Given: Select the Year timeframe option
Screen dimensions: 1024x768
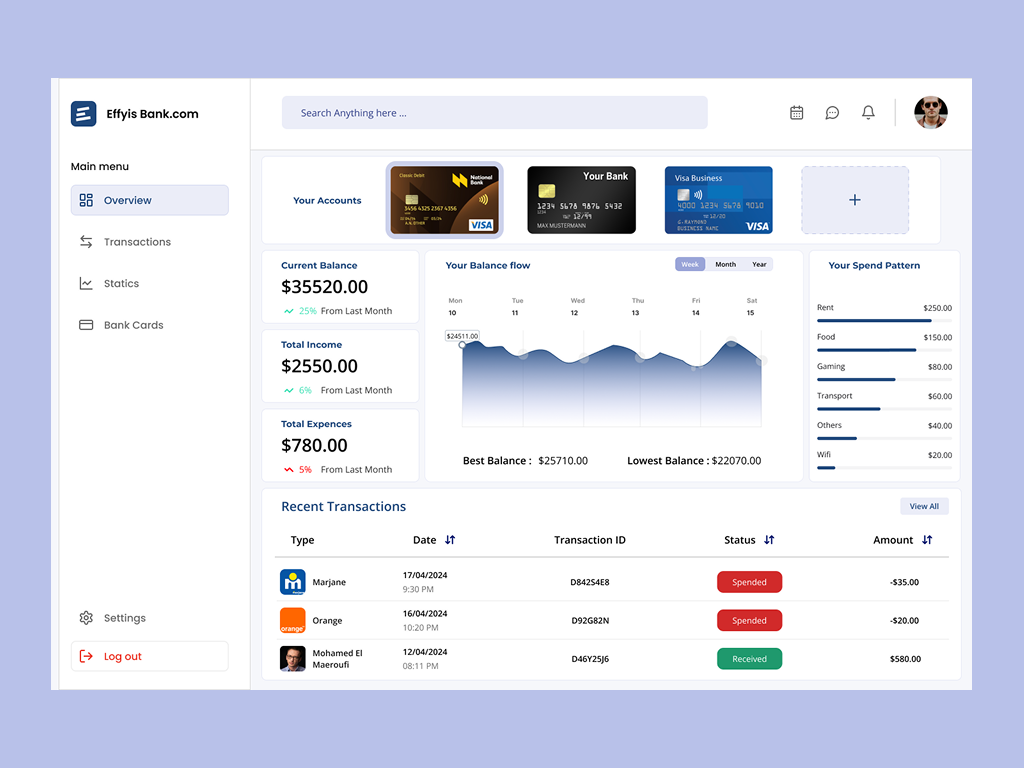Looking at the screenshot, I should pyautogui.click(x=758, y=264).
